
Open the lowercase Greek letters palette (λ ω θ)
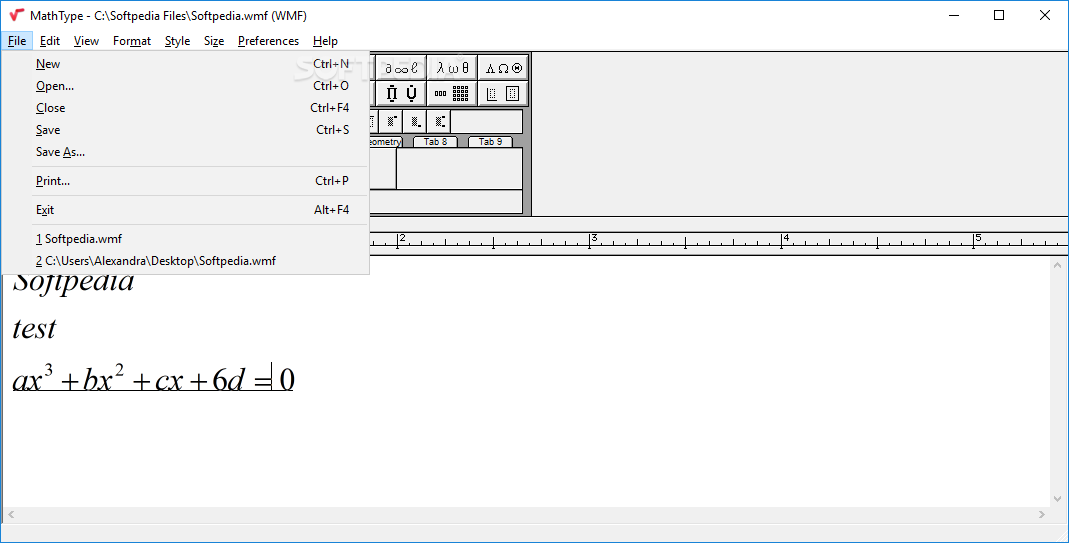[452, 68]
